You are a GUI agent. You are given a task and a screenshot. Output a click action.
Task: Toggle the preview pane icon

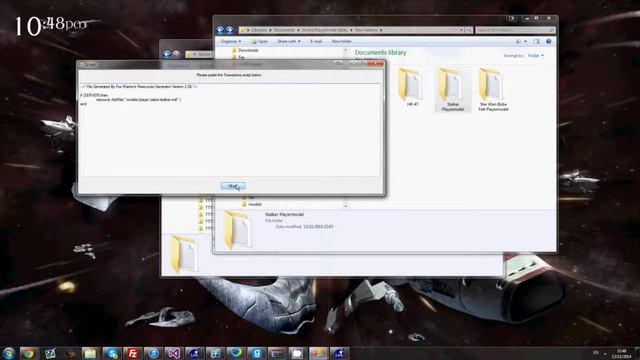pyautogui.click(x=536, y=41)
